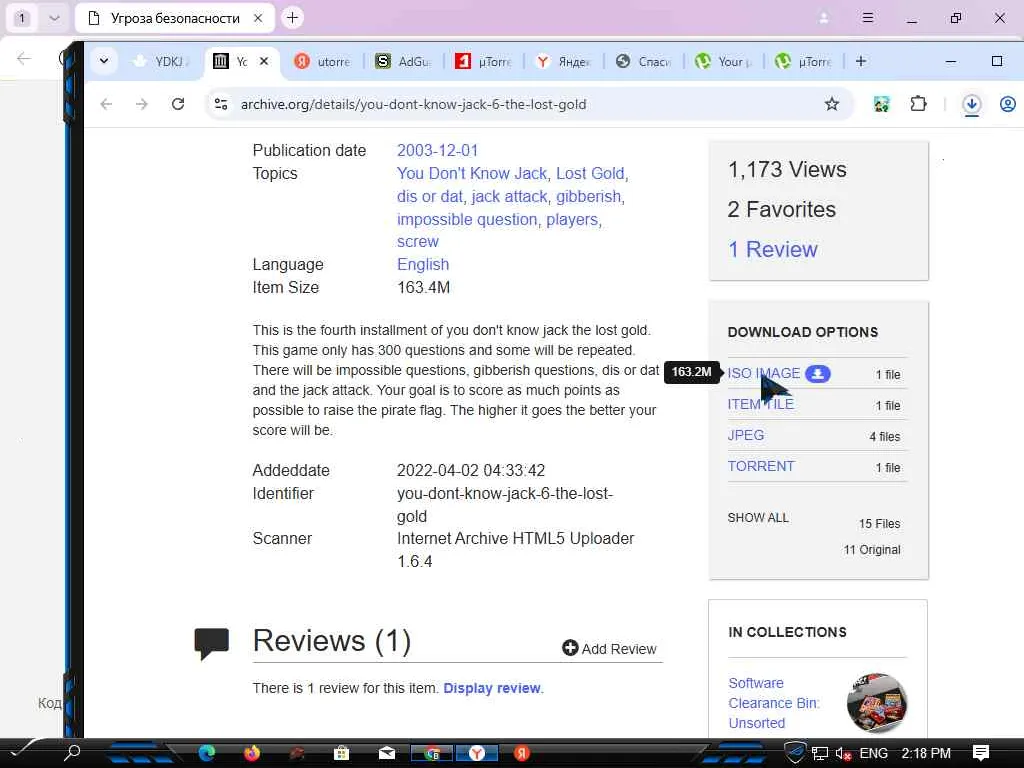Click the 2003-12-01 publication date link

click(438, 151)
